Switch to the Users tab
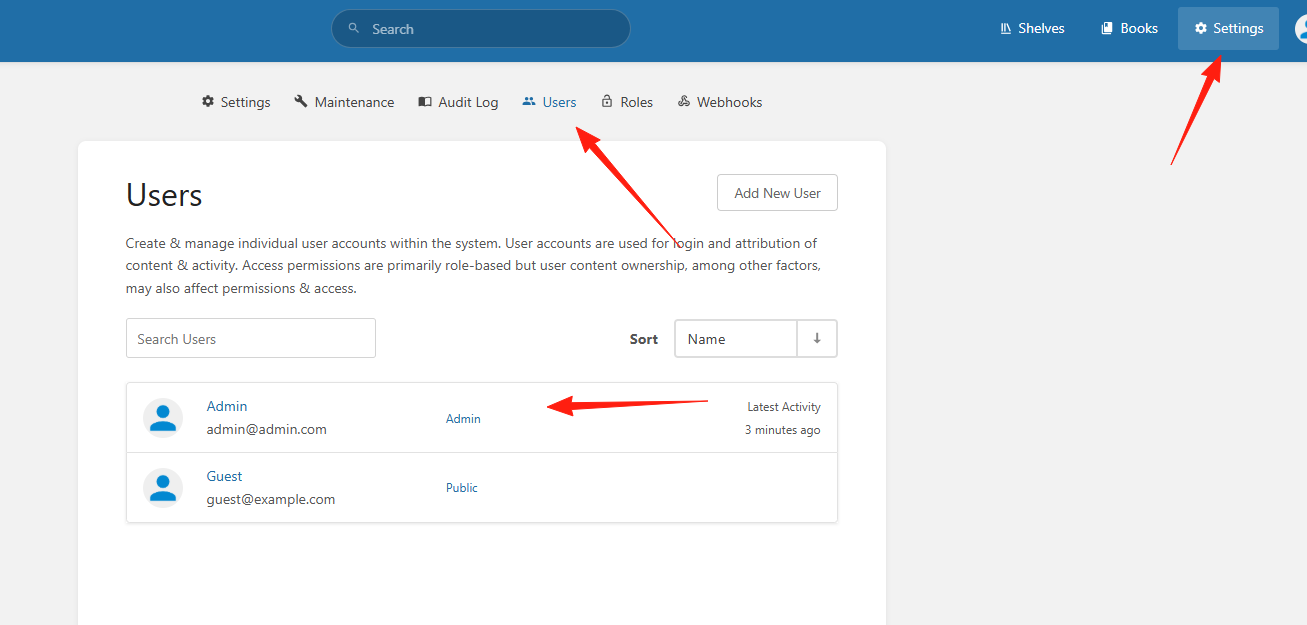 coord(549,102)
